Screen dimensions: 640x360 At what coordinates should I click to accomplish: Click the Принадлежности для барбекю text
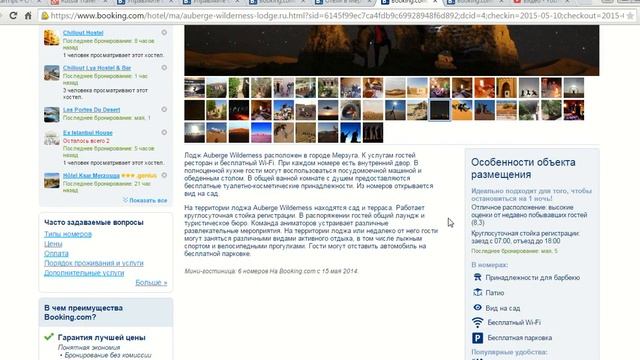pos(533,278)
